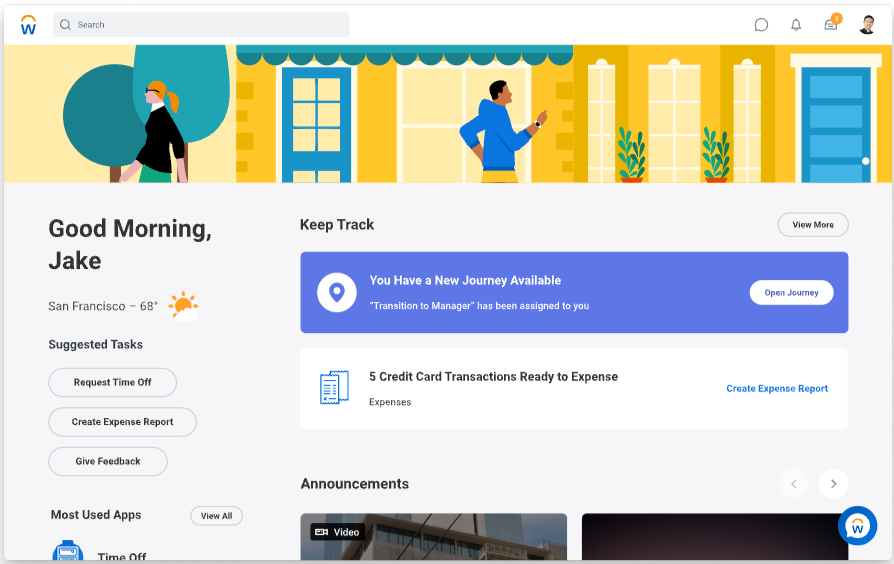Viewport: 894px width, 564px height.
Task: Click View All for Most Used Apps
Action: tap(217, 516)
